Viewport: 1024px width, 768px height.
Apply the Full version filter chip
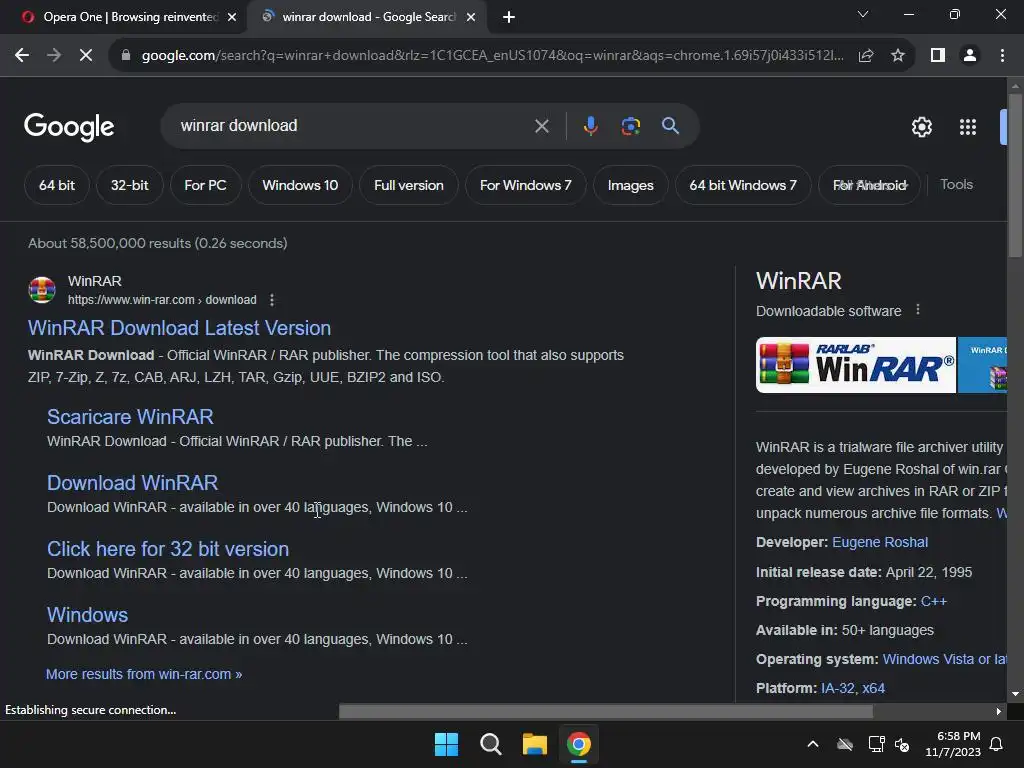coord(409,185)
